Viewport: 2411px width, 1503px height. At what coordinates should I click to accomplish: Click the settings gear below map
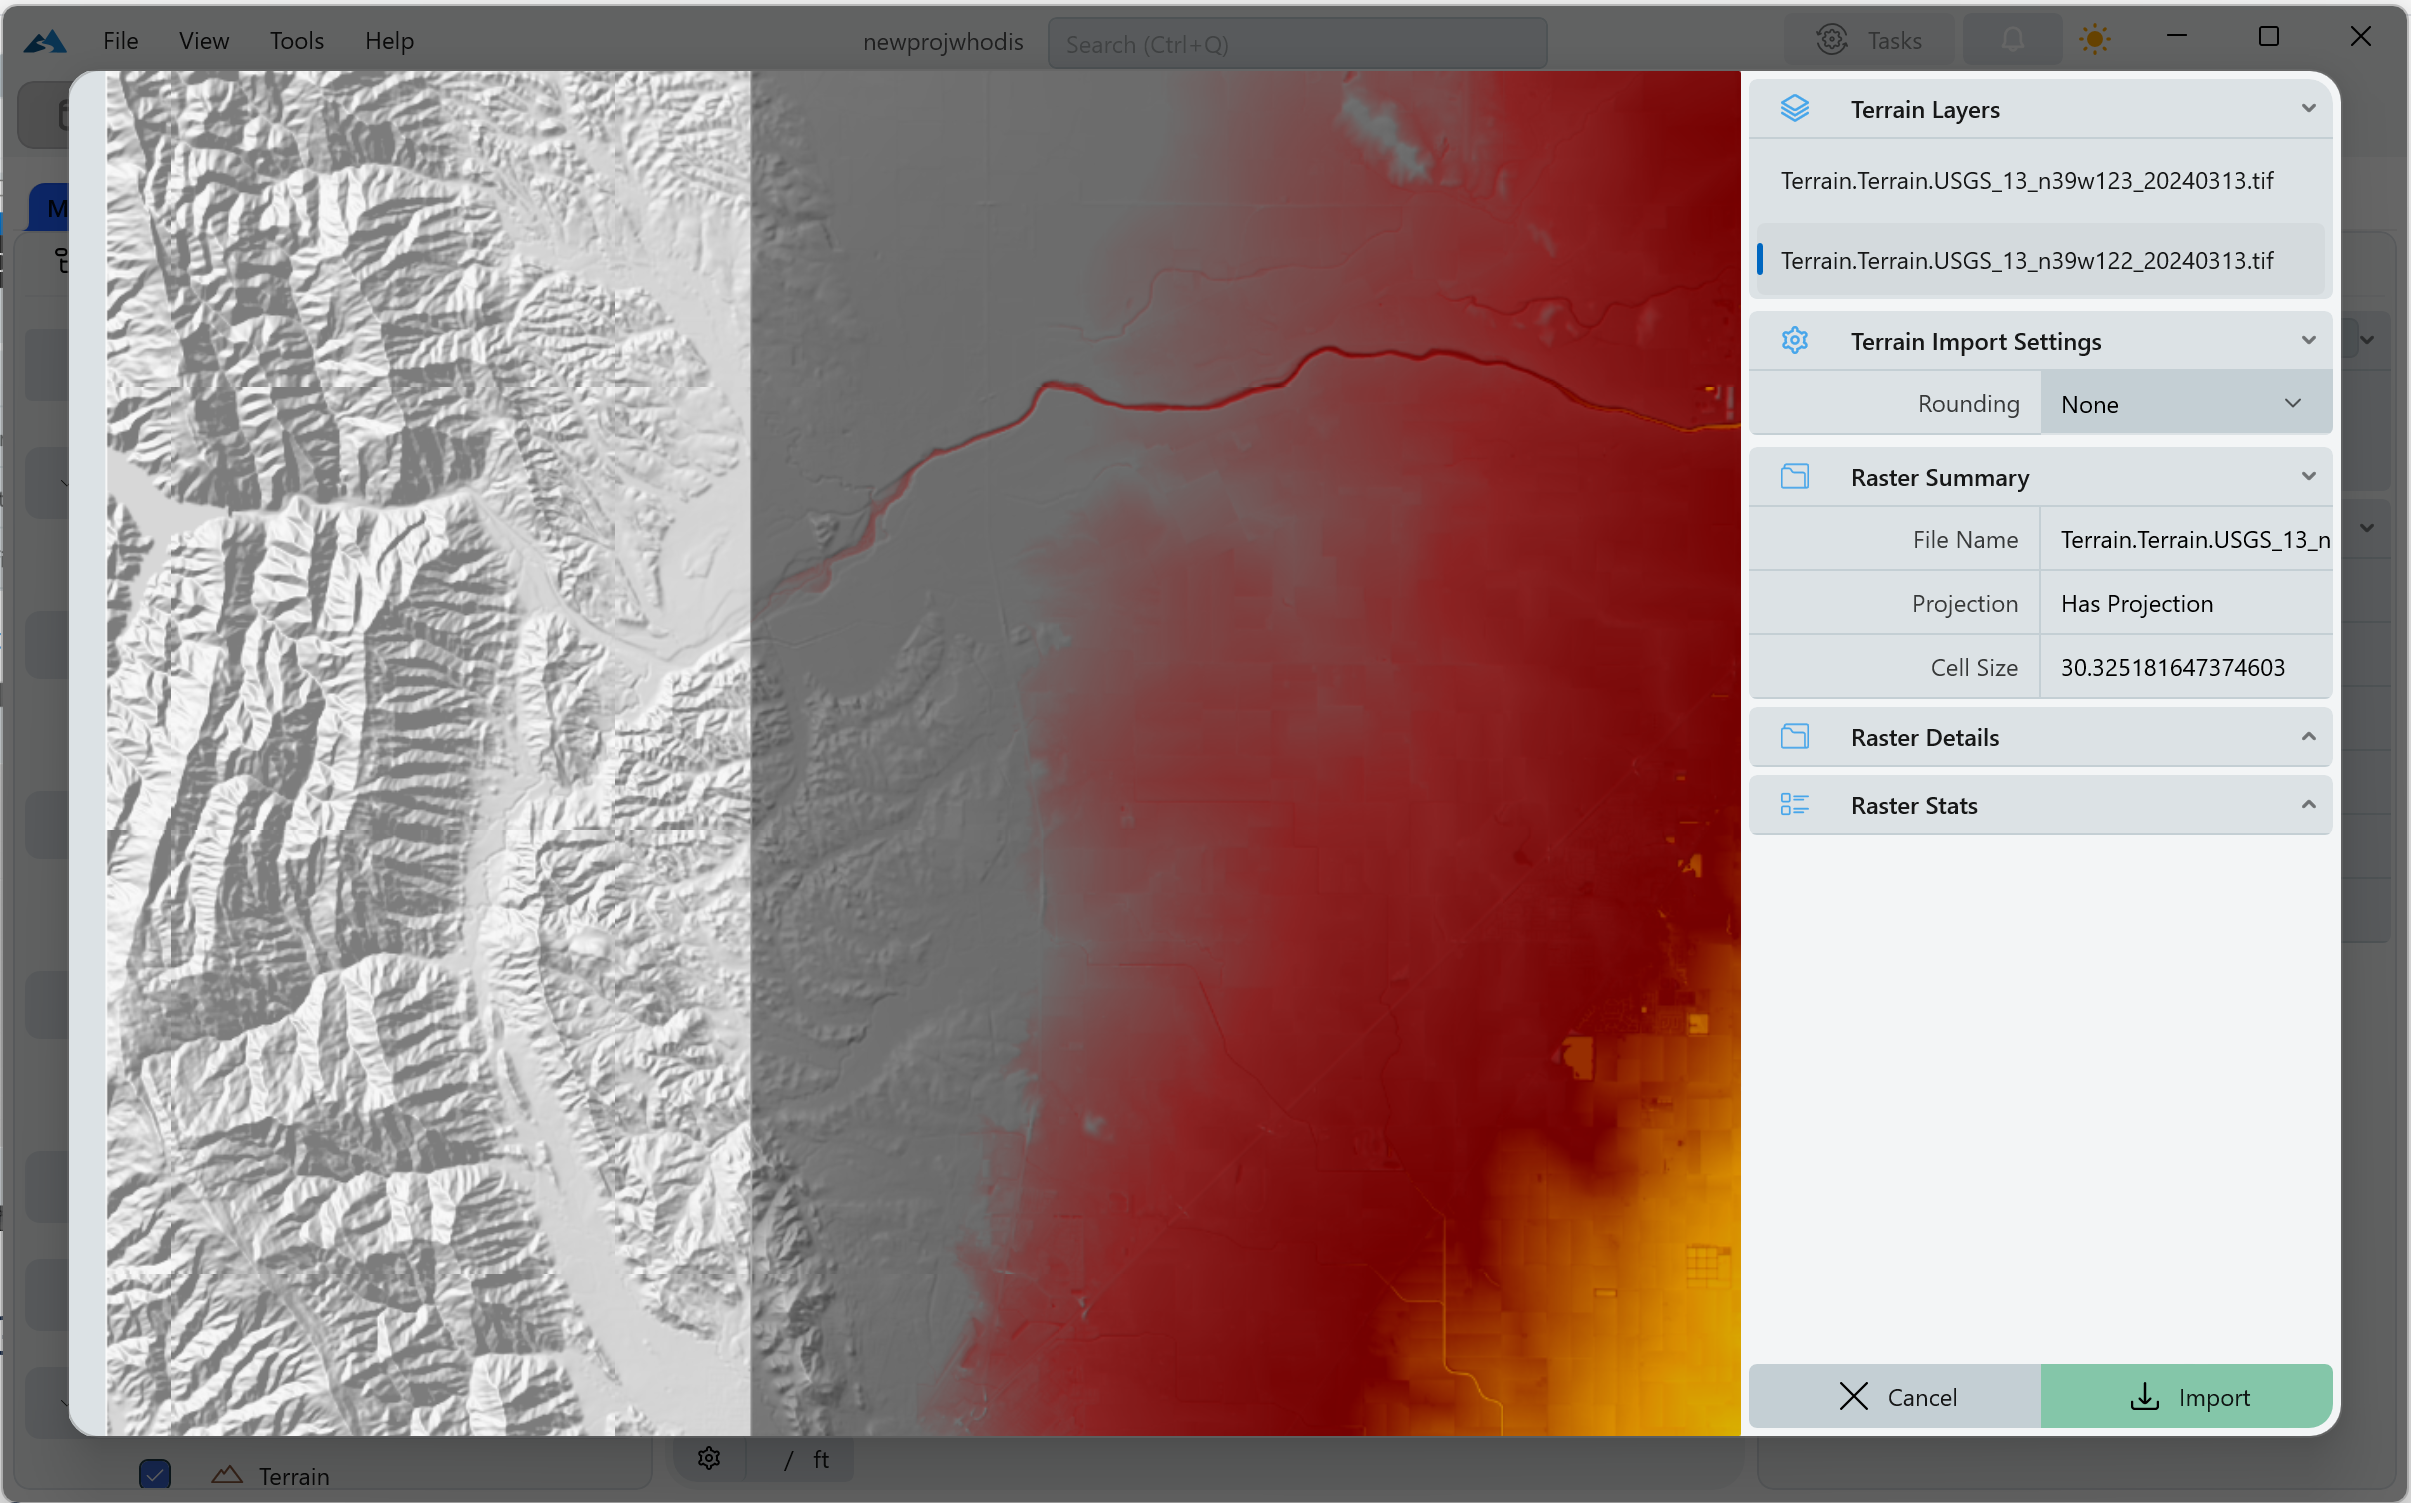(x=709, y=1459)
